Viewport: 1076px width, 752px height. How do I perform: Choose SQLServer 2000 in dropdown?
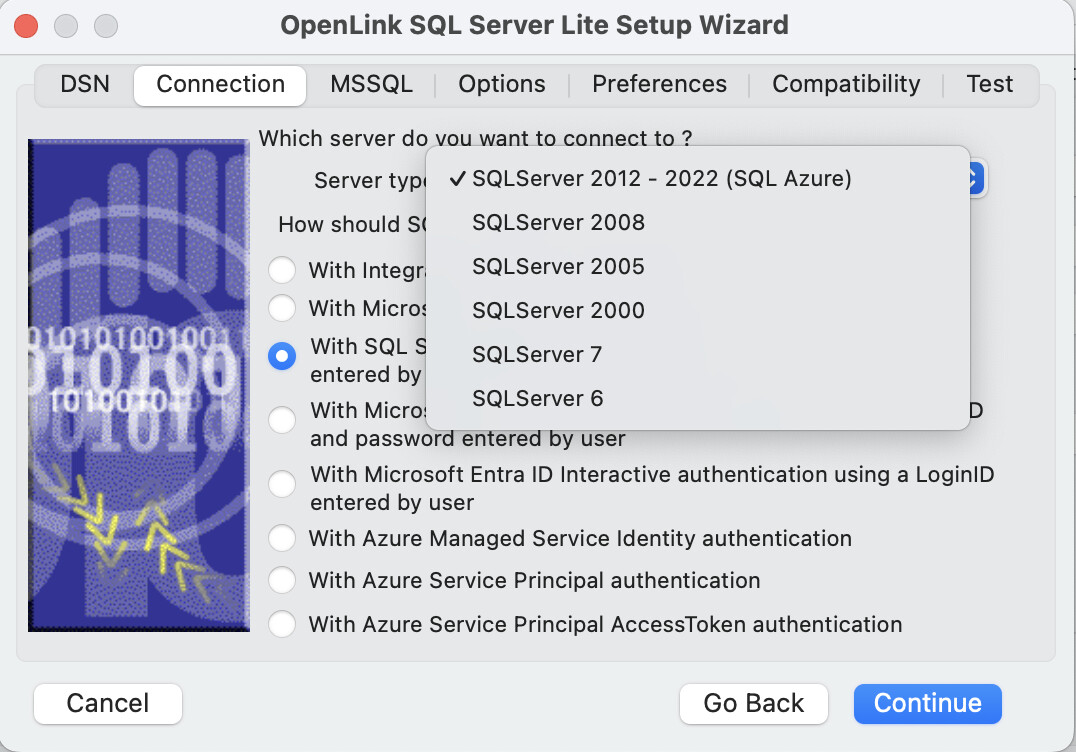[x=558, y=311]
